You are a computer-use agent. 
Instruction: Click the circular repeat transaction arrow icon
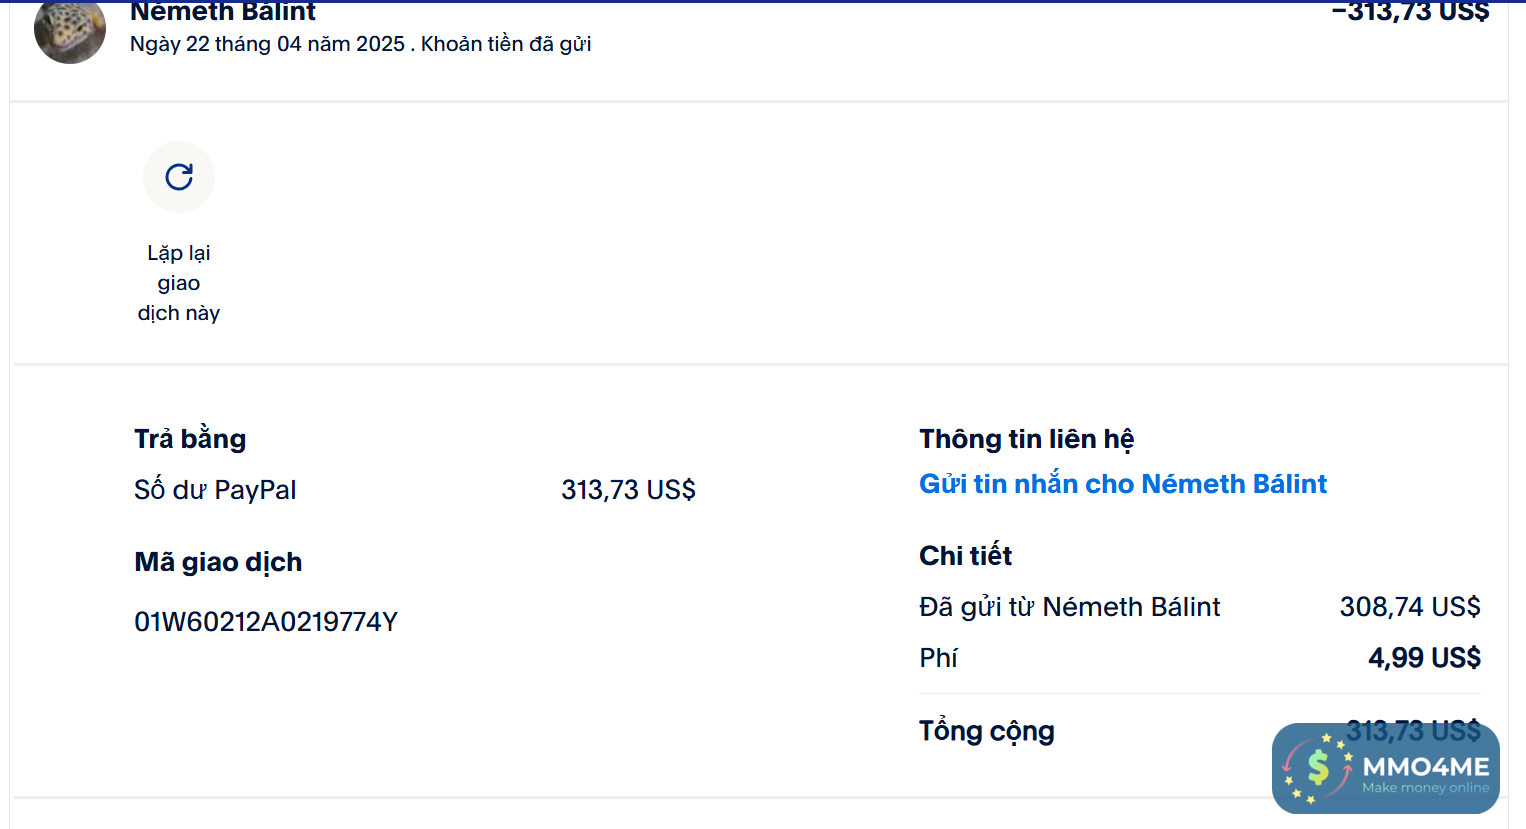click(x=179, y=177)
